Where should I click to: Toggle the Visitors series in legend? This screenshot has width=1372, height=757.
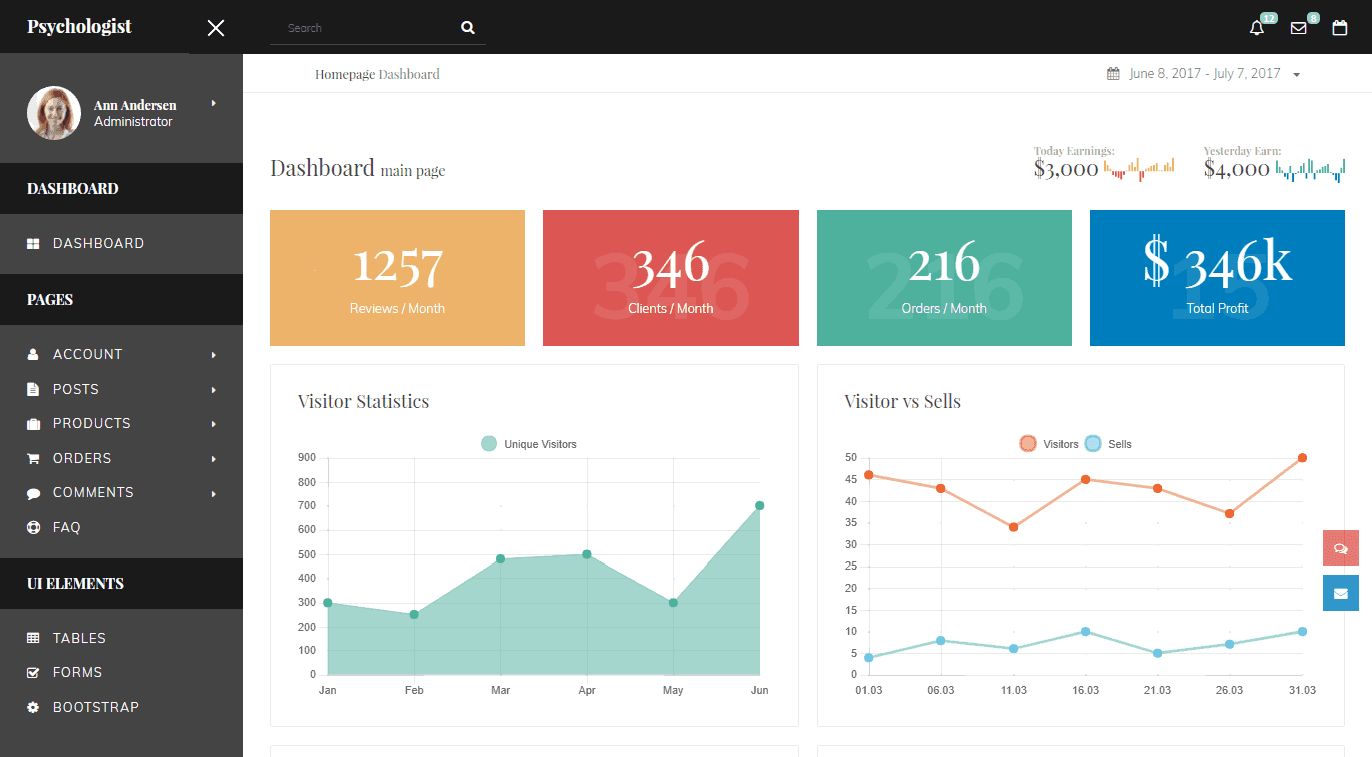click(x=1049, y=444)
